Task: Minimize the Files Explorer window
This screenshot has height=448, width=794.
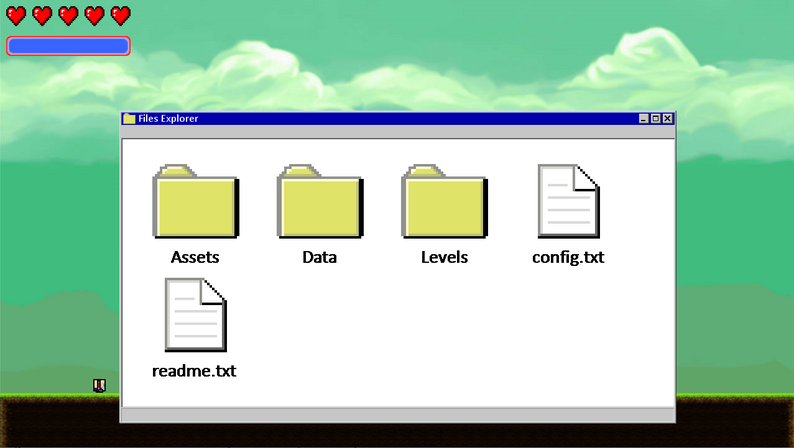Action: [x=644, y=118]
